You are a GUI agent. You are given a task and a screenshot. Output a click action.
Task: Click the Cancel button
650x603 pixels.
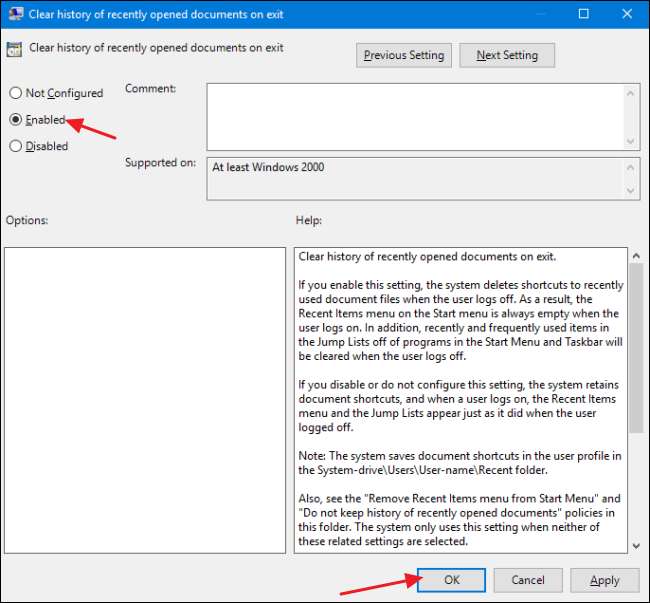(528, 580)
